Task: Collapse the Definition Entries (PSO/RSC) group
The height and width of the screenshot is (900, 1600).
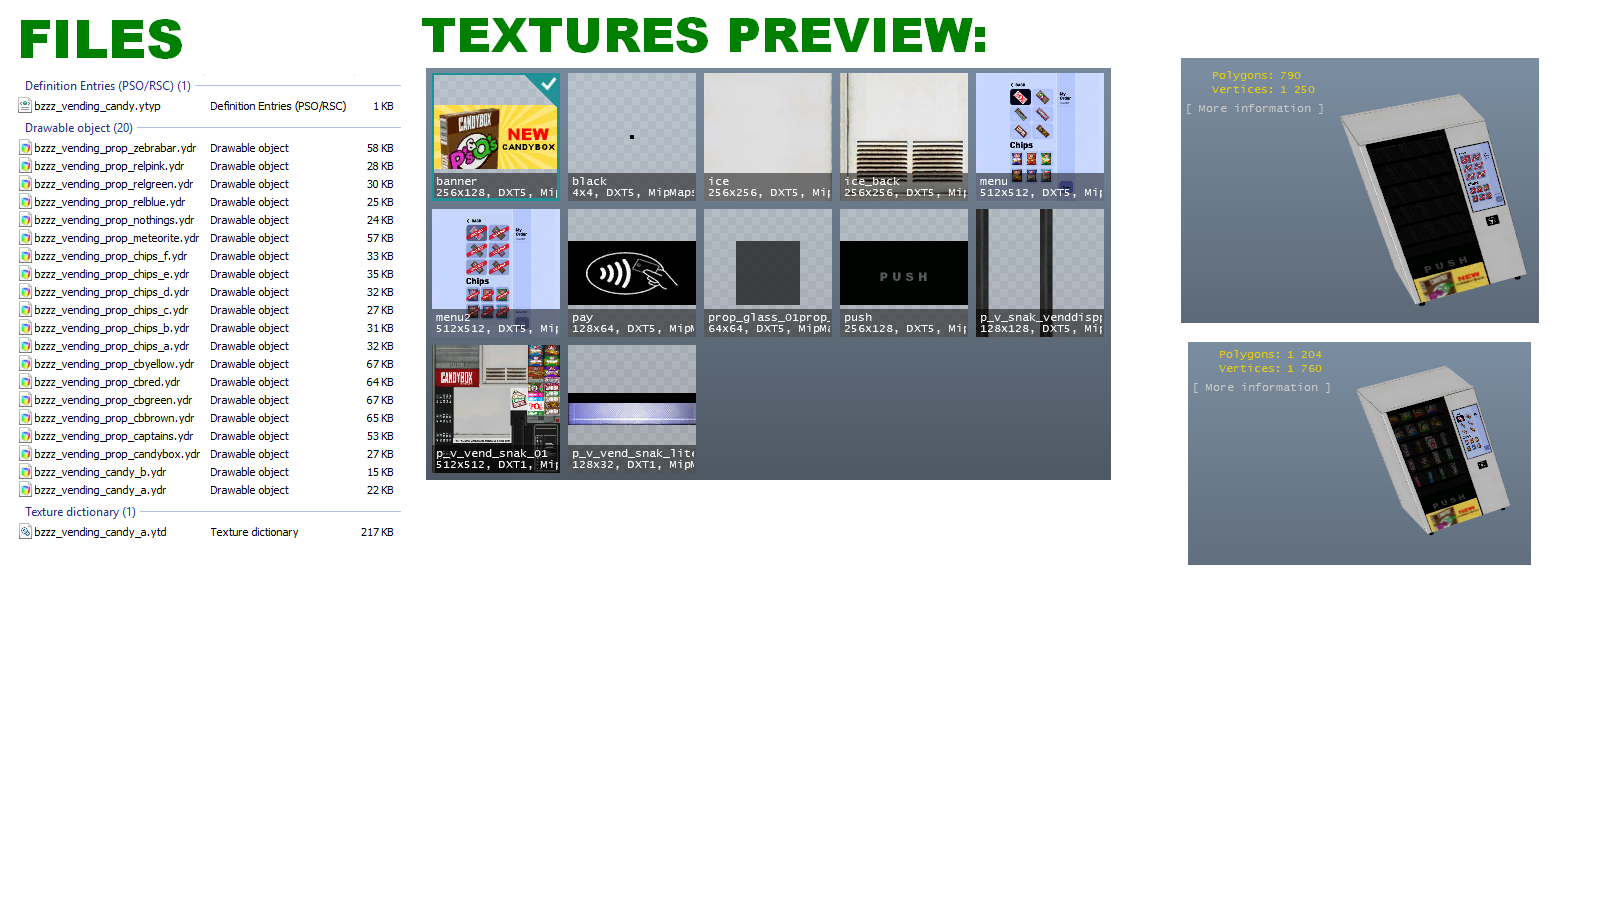Action: [x=108, y=86]
